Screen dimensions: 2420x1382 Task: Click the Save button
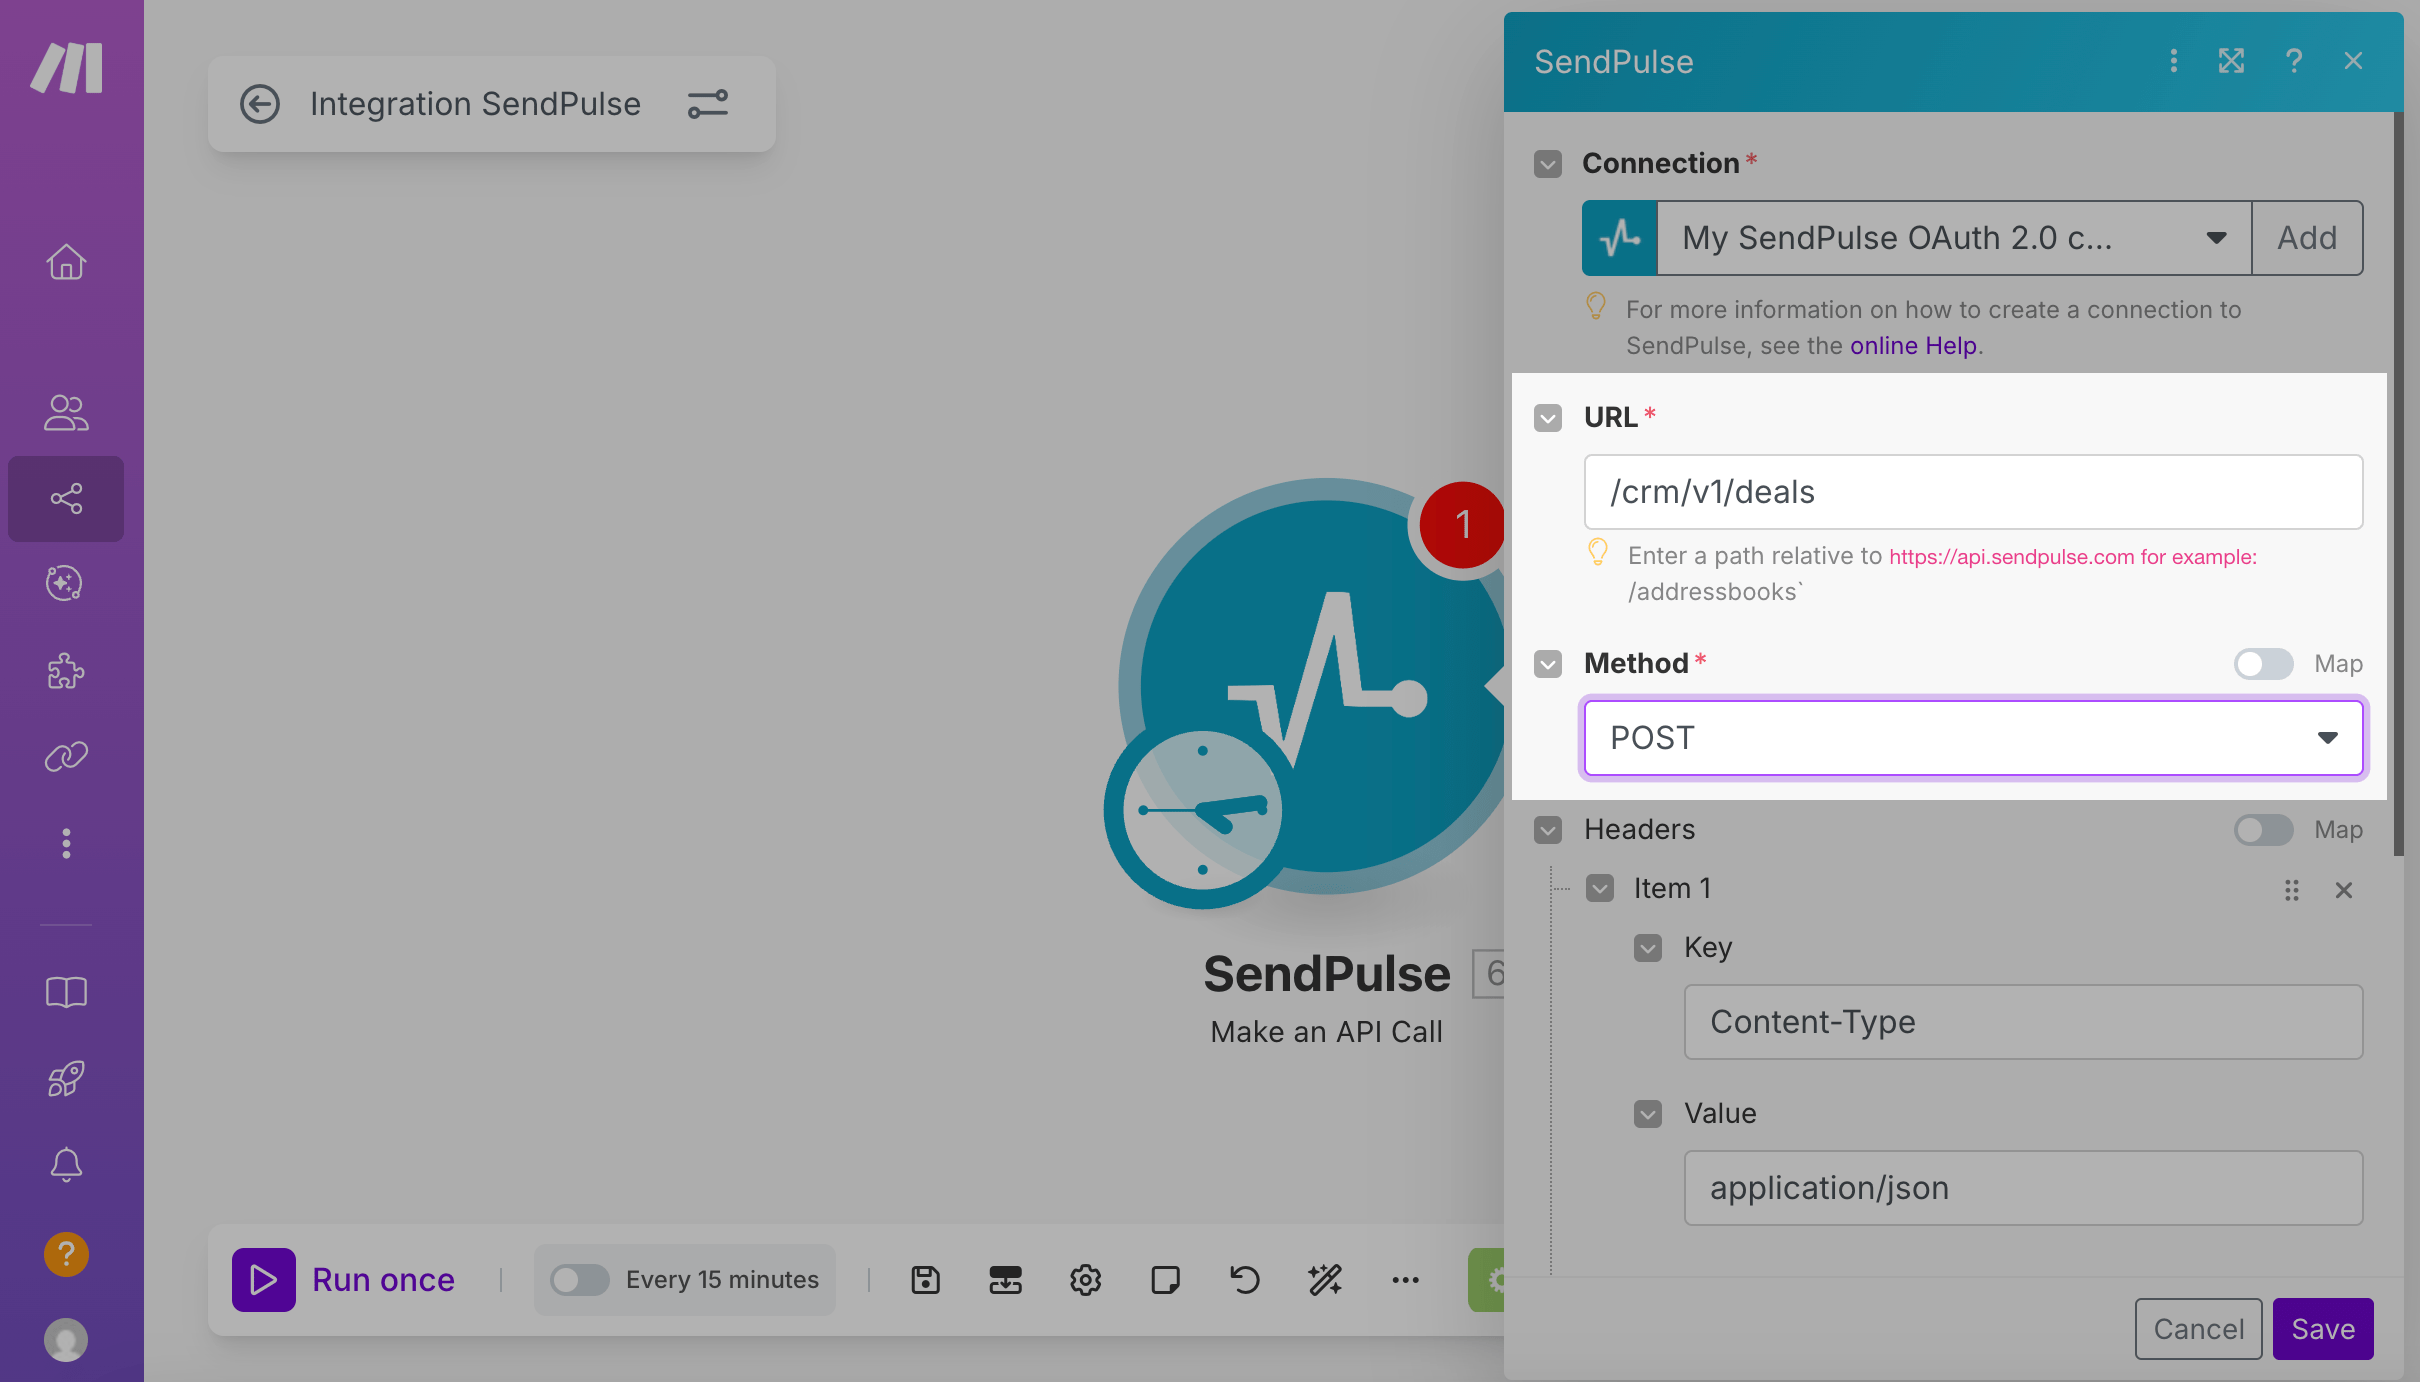click(x=2322, y=1329)
